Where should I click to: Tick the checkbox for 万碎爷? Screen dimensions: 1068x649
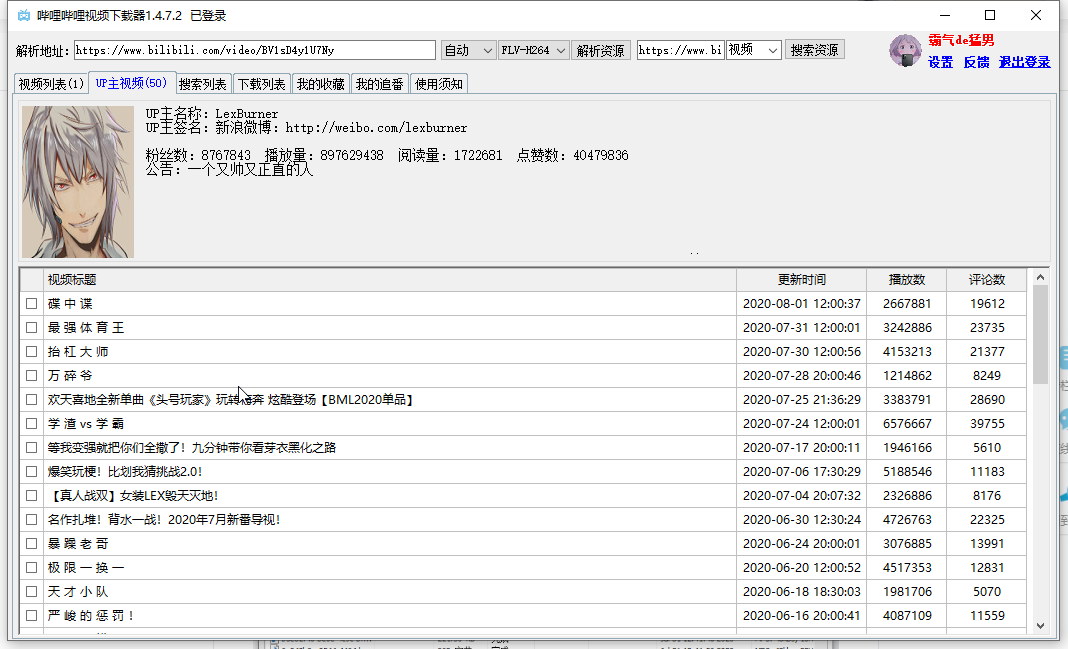31,375
